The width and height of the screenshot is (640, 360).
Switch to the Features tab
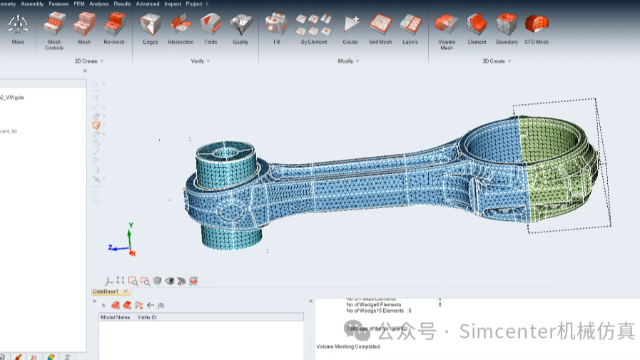(58, 4)
